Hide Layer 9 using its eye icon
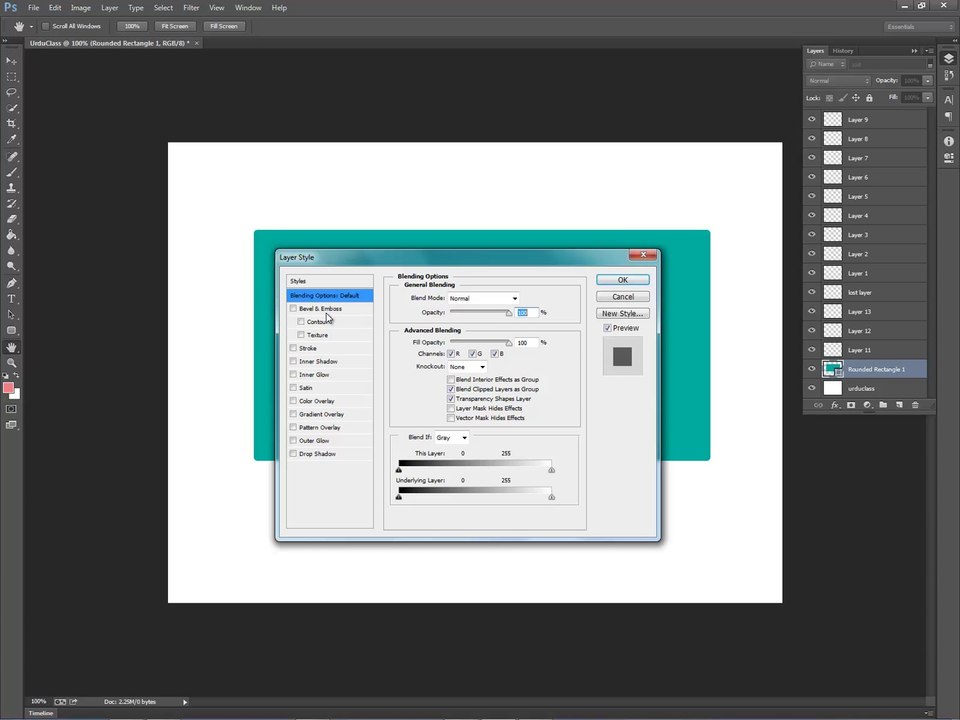The width and height of the screenshot is (960, 720). click(812, 119)
